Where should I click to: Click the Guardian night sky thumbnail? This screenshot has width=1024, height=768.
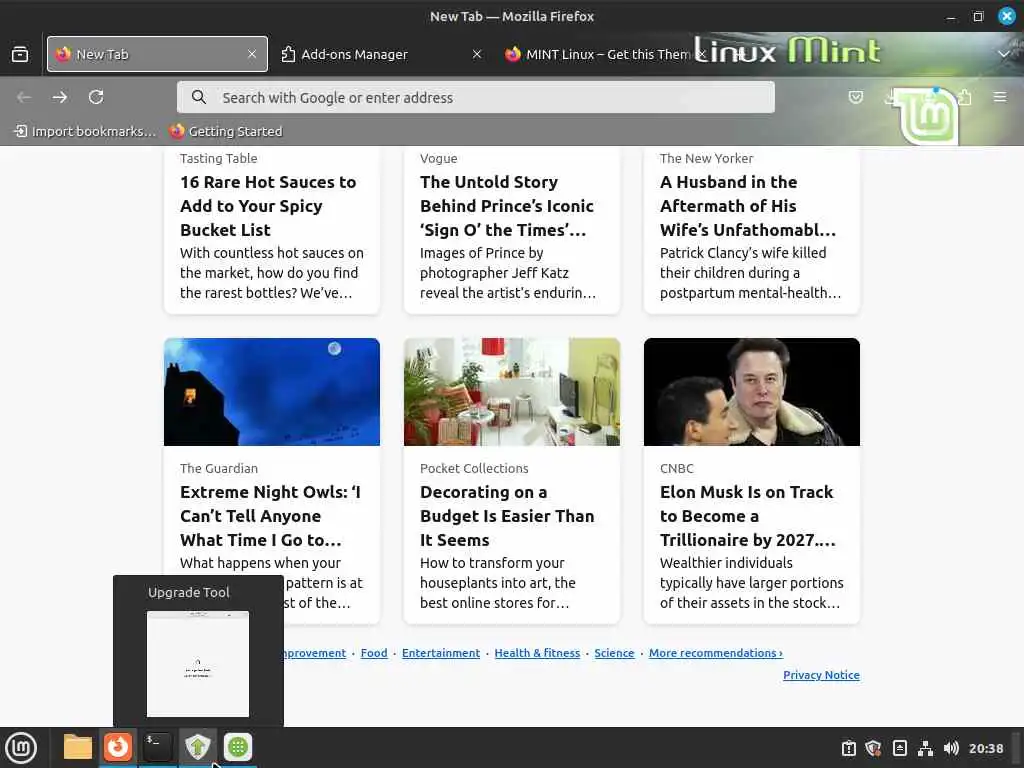[x=272, y=392]
